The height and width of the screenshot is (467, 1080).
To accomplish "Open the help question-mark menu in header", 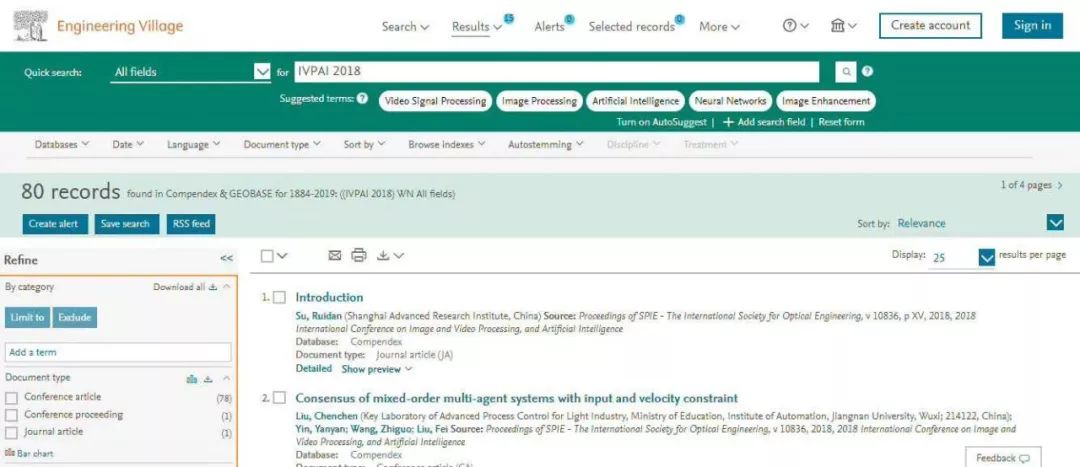I will coord(795,26).
